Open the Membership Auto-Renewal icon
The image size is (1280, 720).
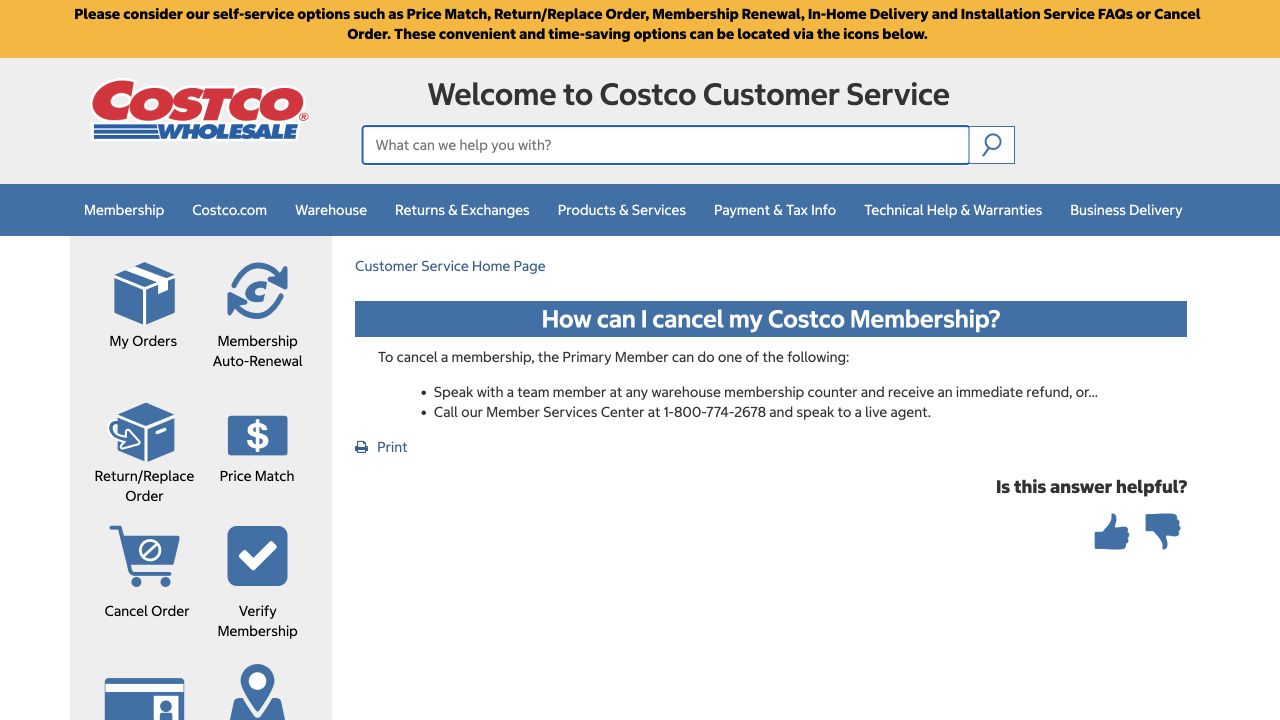257,291
